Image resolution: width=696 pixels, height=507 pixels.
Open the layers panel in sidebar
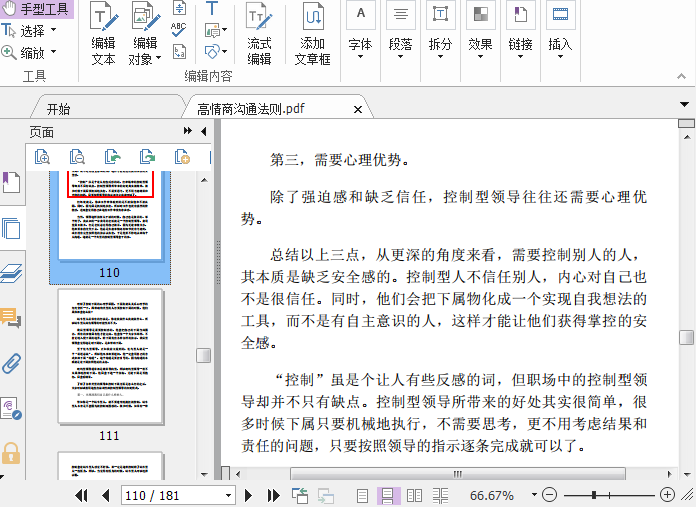pos(11,273)
